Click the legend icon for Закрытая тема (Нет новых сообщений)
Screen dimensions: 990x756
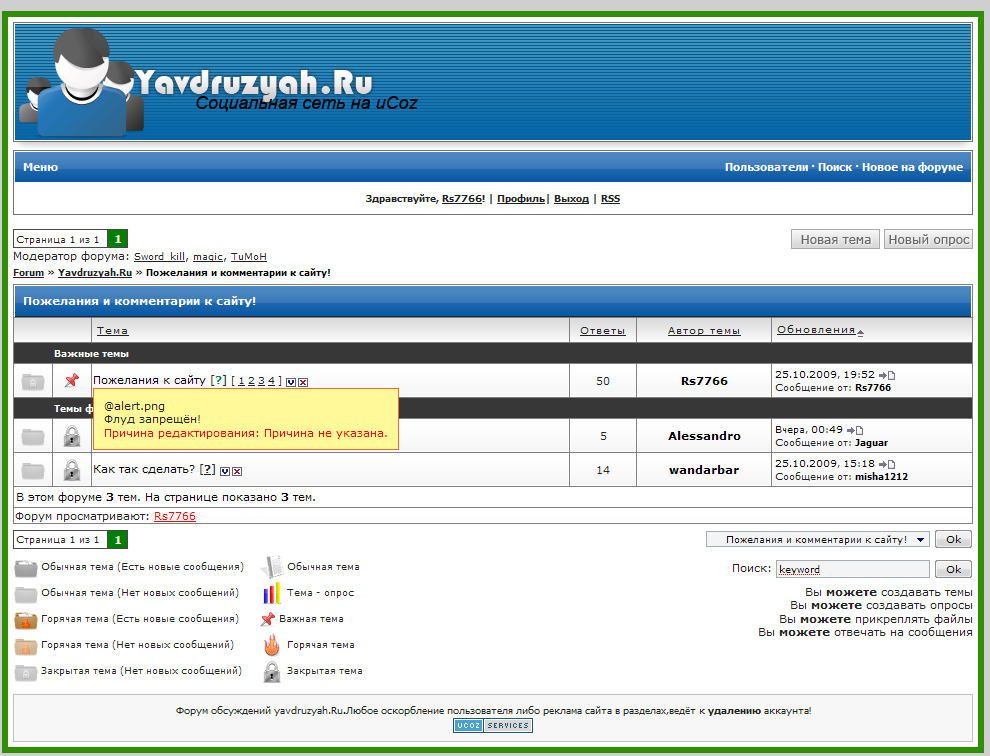tap(26, 672)
